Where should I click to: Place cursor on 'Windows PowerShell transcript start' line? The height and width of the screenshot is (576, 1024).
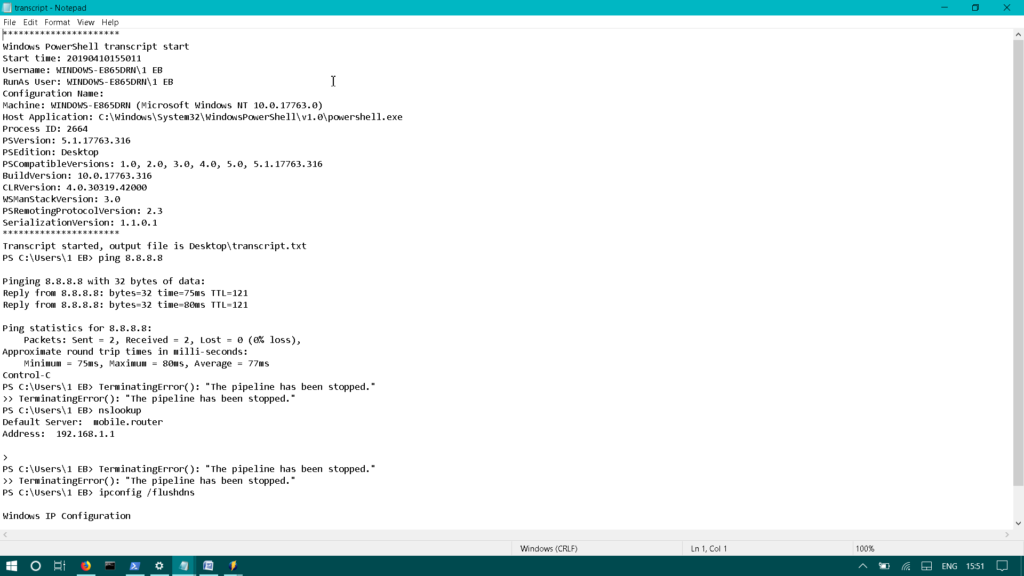pyautogui.click(x=95, y=46)
